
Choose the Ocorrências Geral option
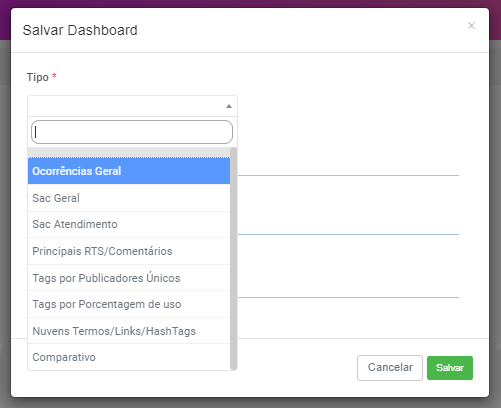(x=129, y=171)
